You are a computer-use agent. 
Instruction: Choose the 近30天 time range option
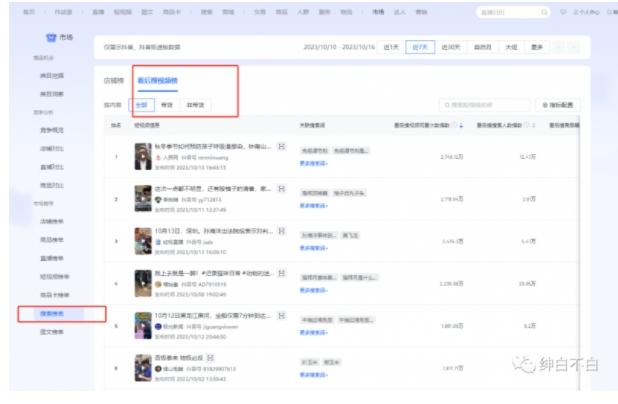click(x=452, y=47)
